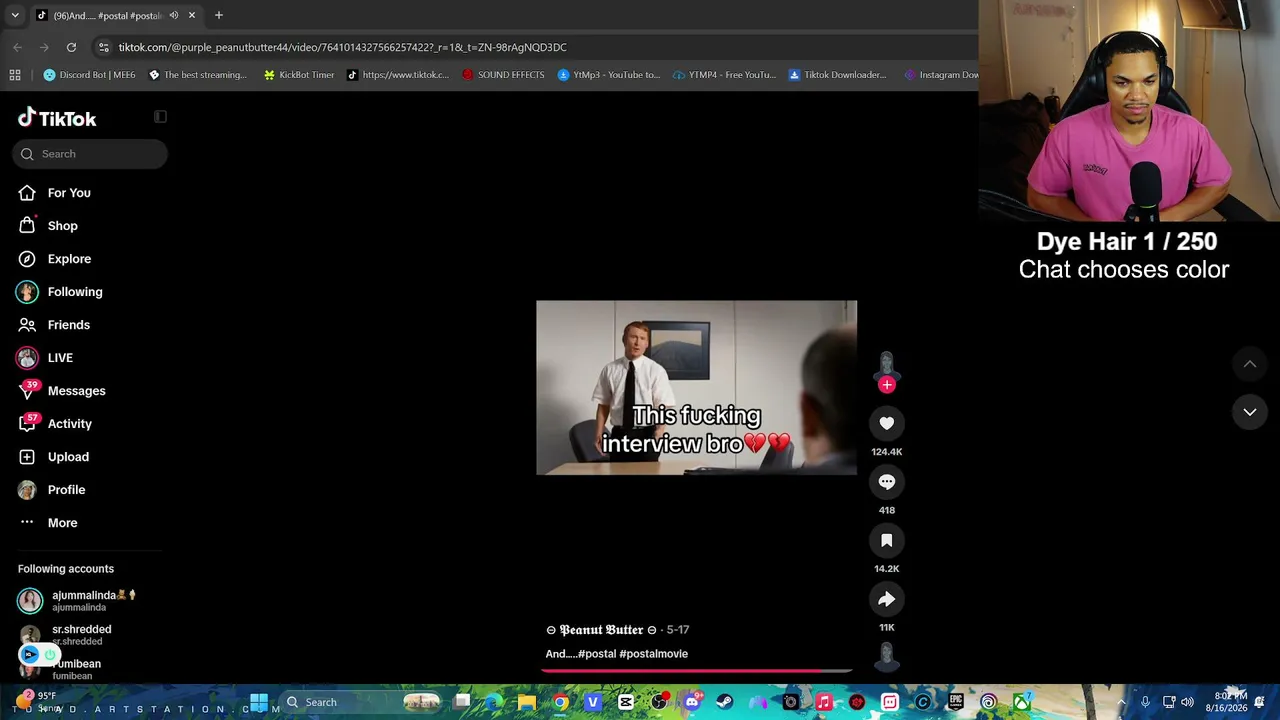Click the TikTok search field
This screenshot has height=720, width=1280.
tap(90, 154)
